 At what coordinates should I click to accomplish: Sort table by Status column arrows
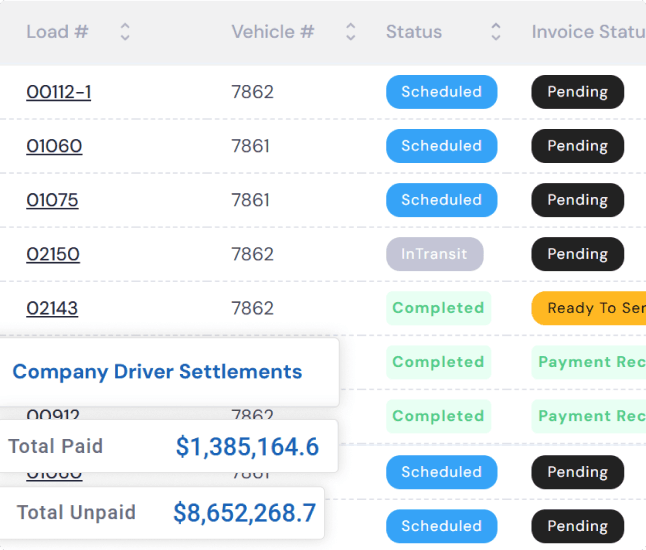point(496,32)
